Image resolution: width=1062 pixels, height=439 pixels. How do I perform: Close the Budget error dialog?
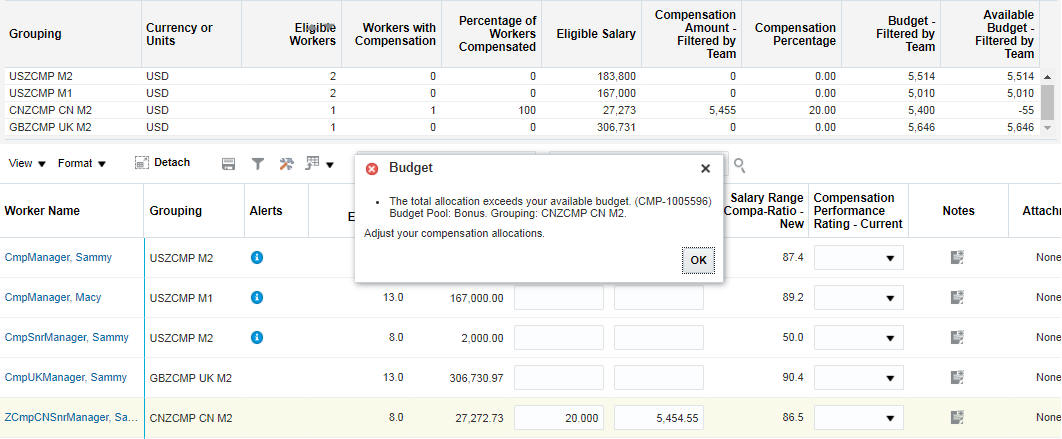[x=705, y=169]
